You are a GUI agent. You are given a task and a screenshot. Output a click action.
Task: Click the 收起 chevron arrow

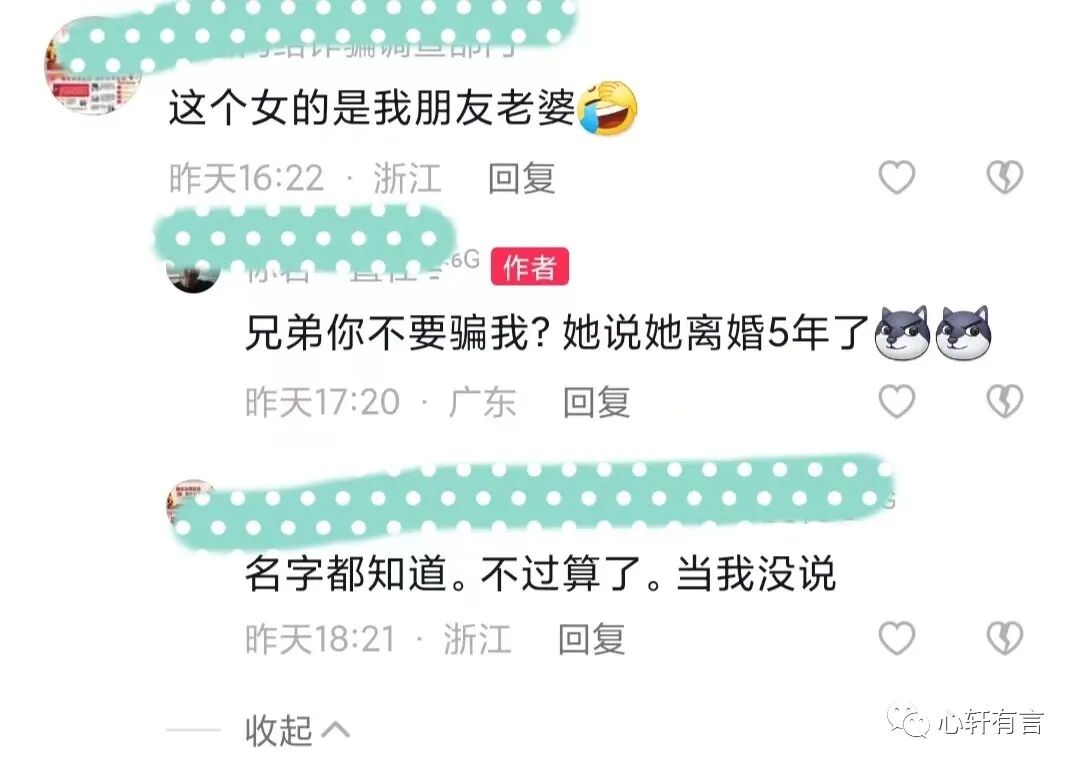(x=335, y=730)
